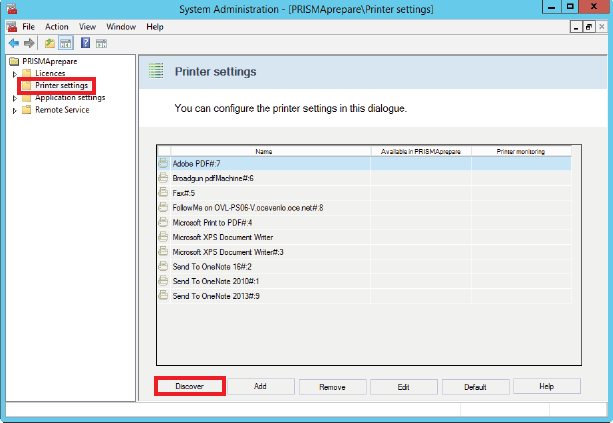Image resolution: width=613 pixels, height=423 pixels.
Task: Select Printer settings in the tree
Action: click(x=61, y=85)
